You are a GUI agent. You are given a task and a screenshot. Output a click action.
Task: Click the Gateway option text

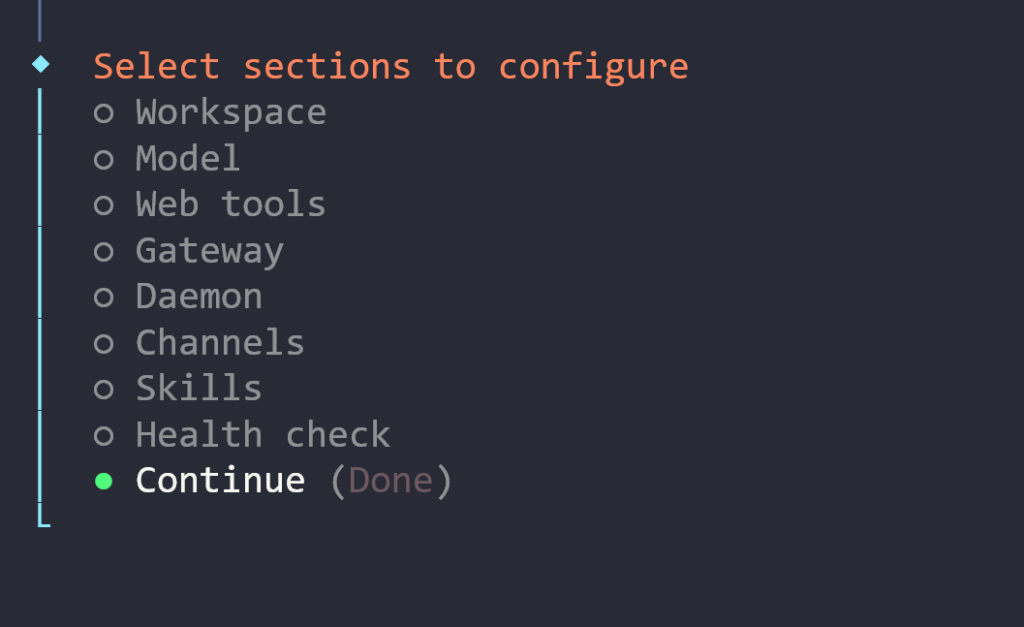click(210, 250)
